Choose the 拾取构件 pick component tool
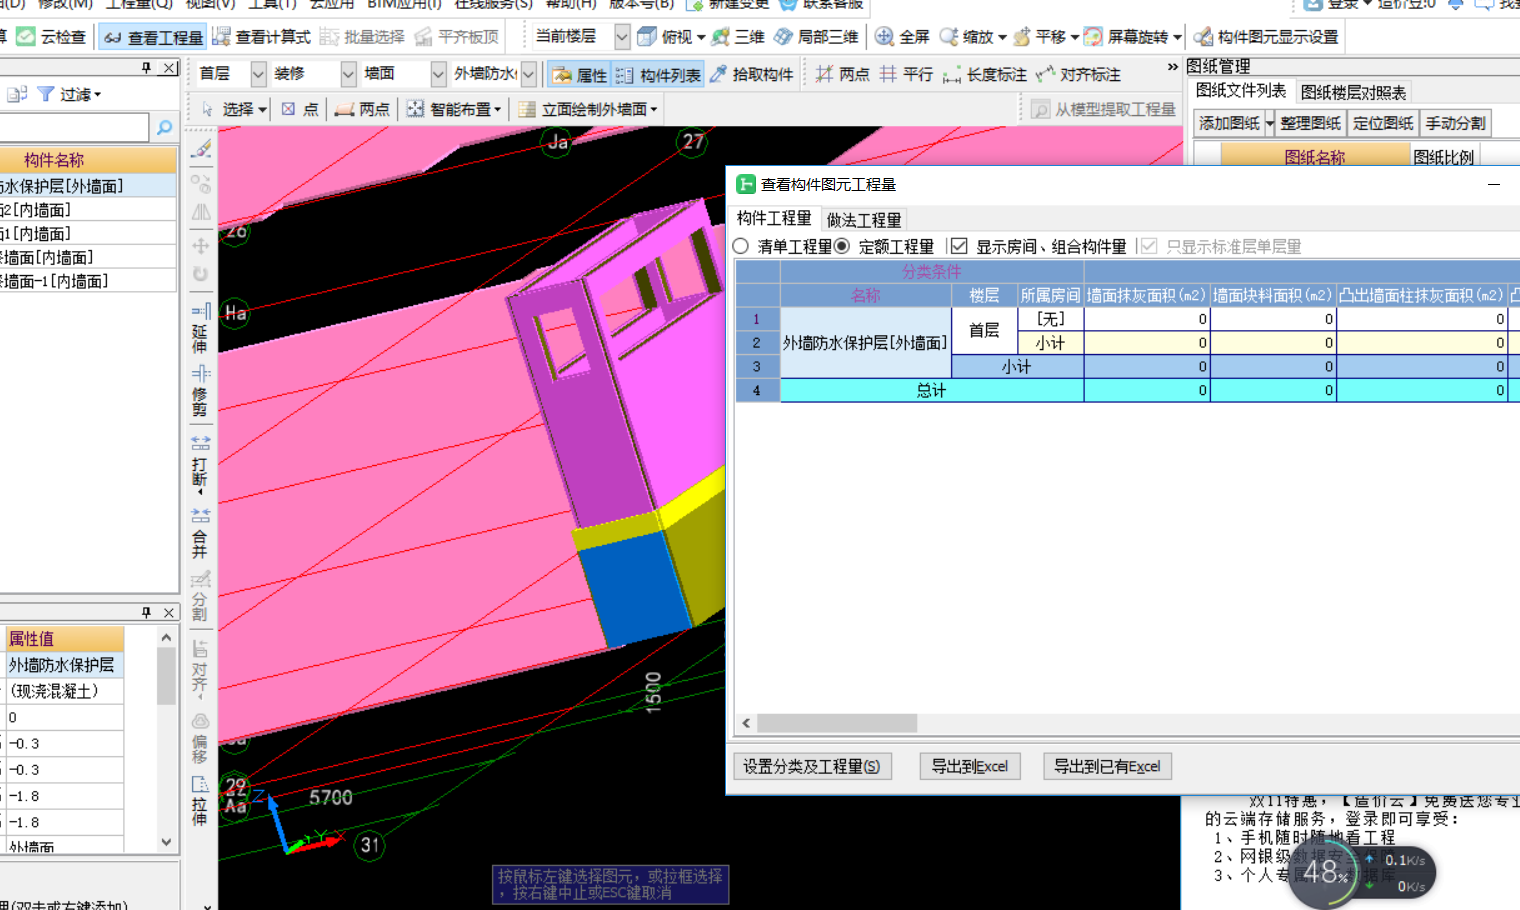1520x910 pixels. point(751,75)
